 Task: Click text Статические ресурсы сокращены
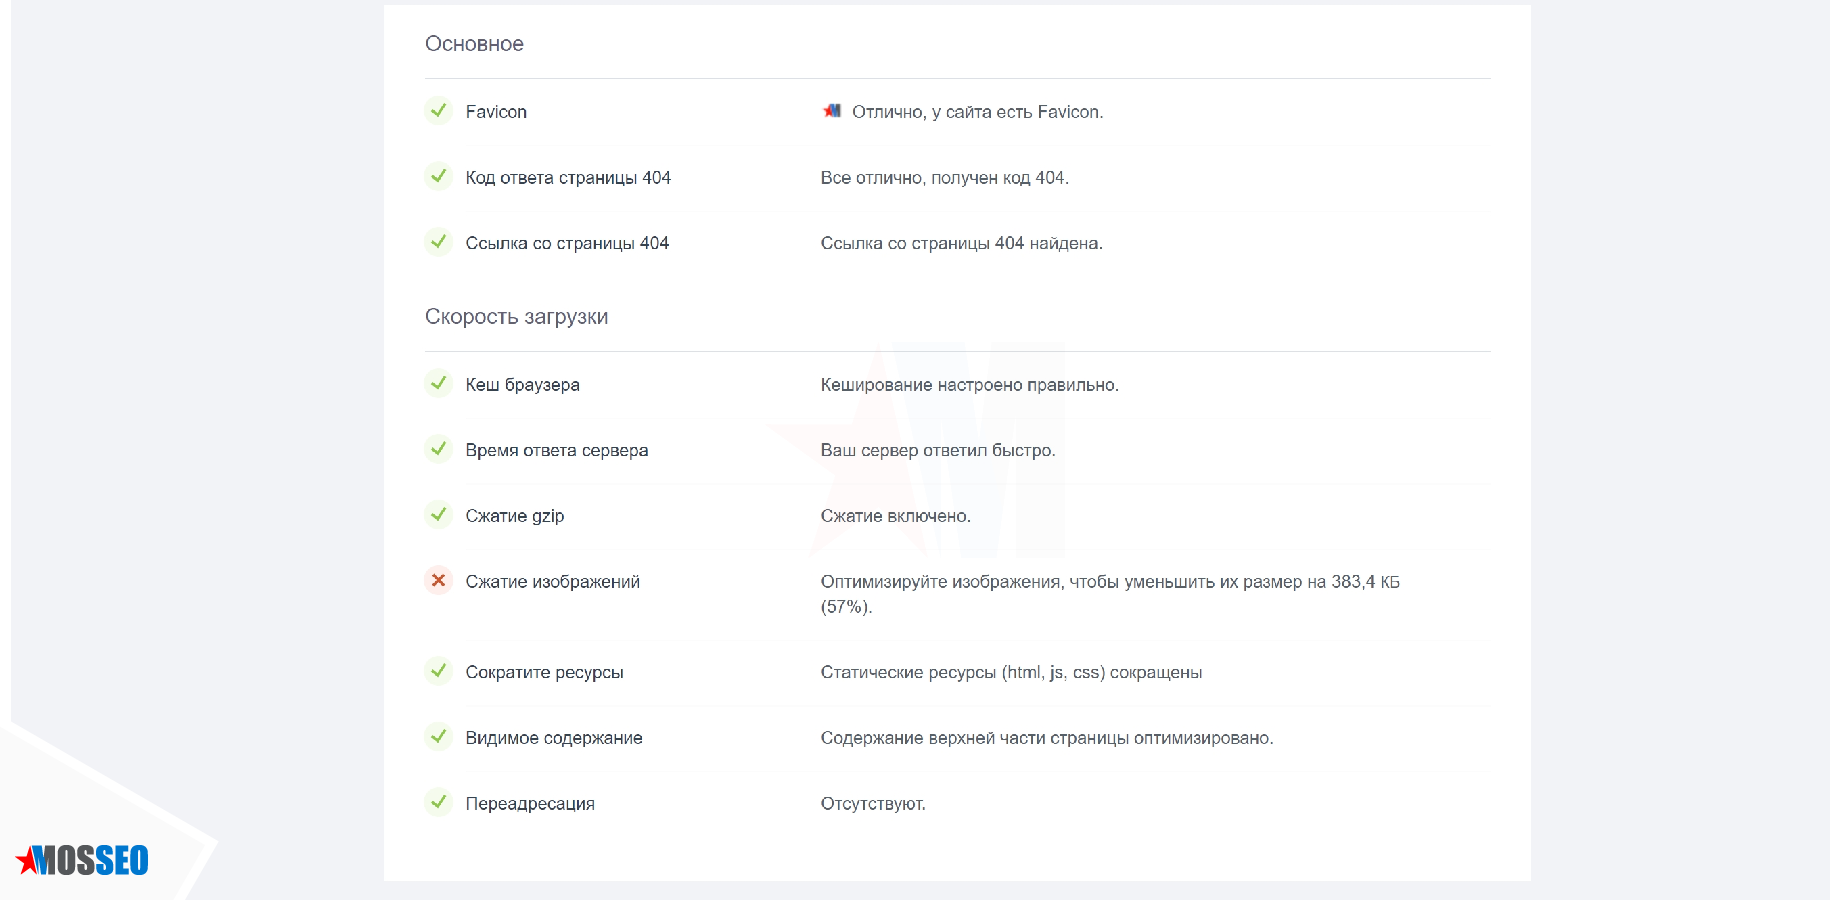(x=1011, y=673)
